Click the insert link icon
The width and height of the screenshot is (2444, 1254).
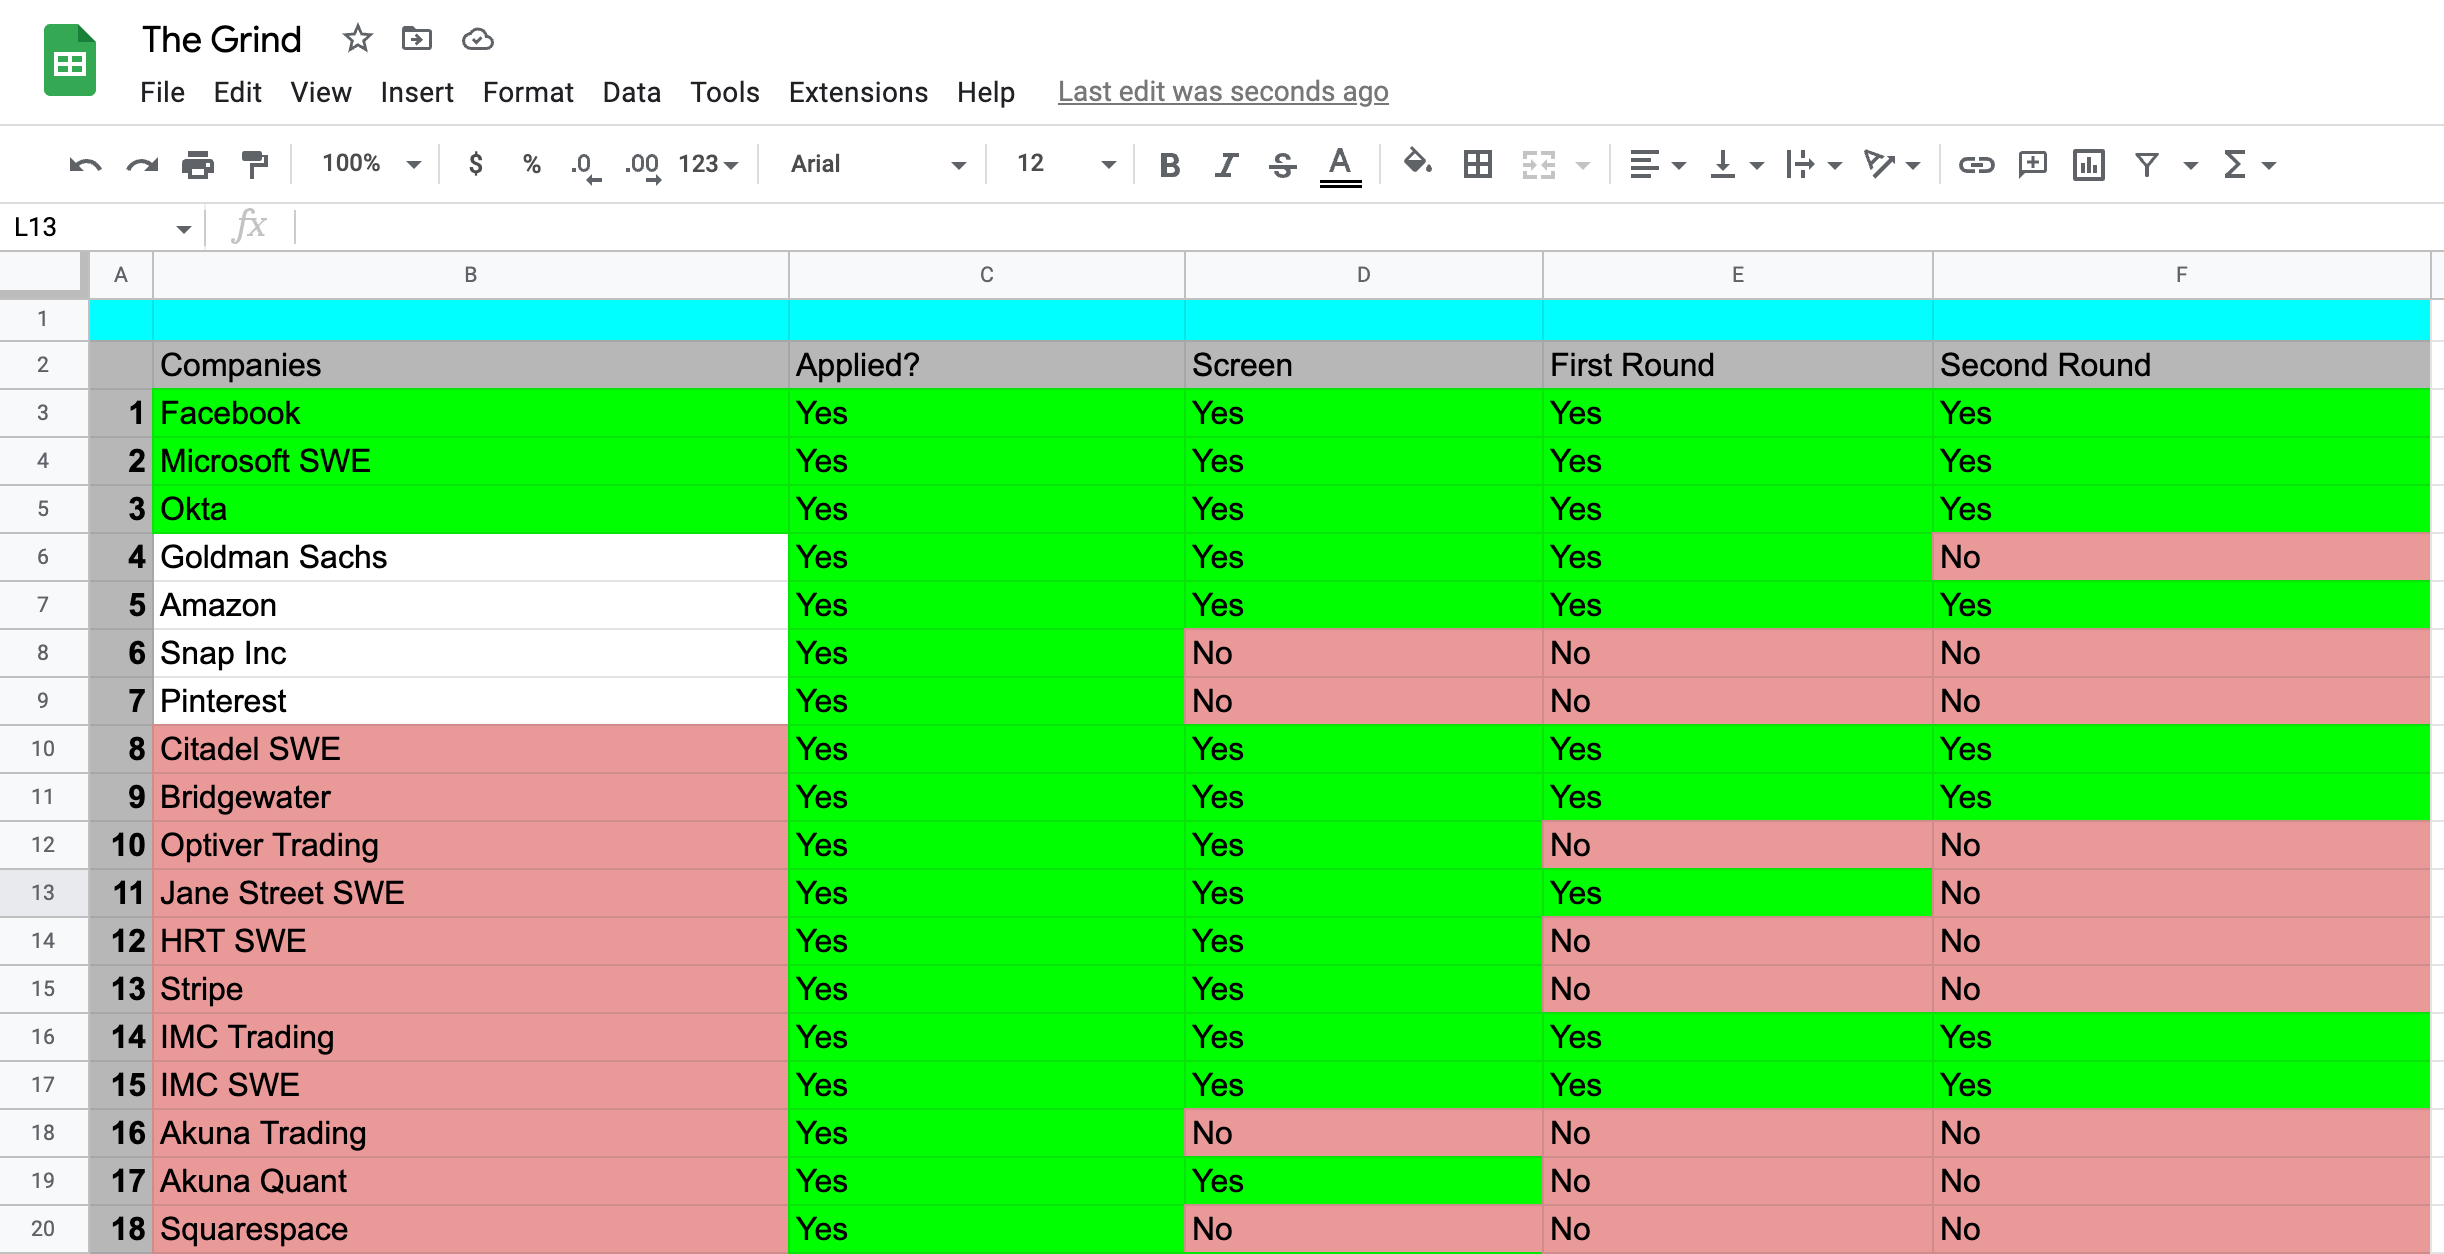coord(1976,165)
